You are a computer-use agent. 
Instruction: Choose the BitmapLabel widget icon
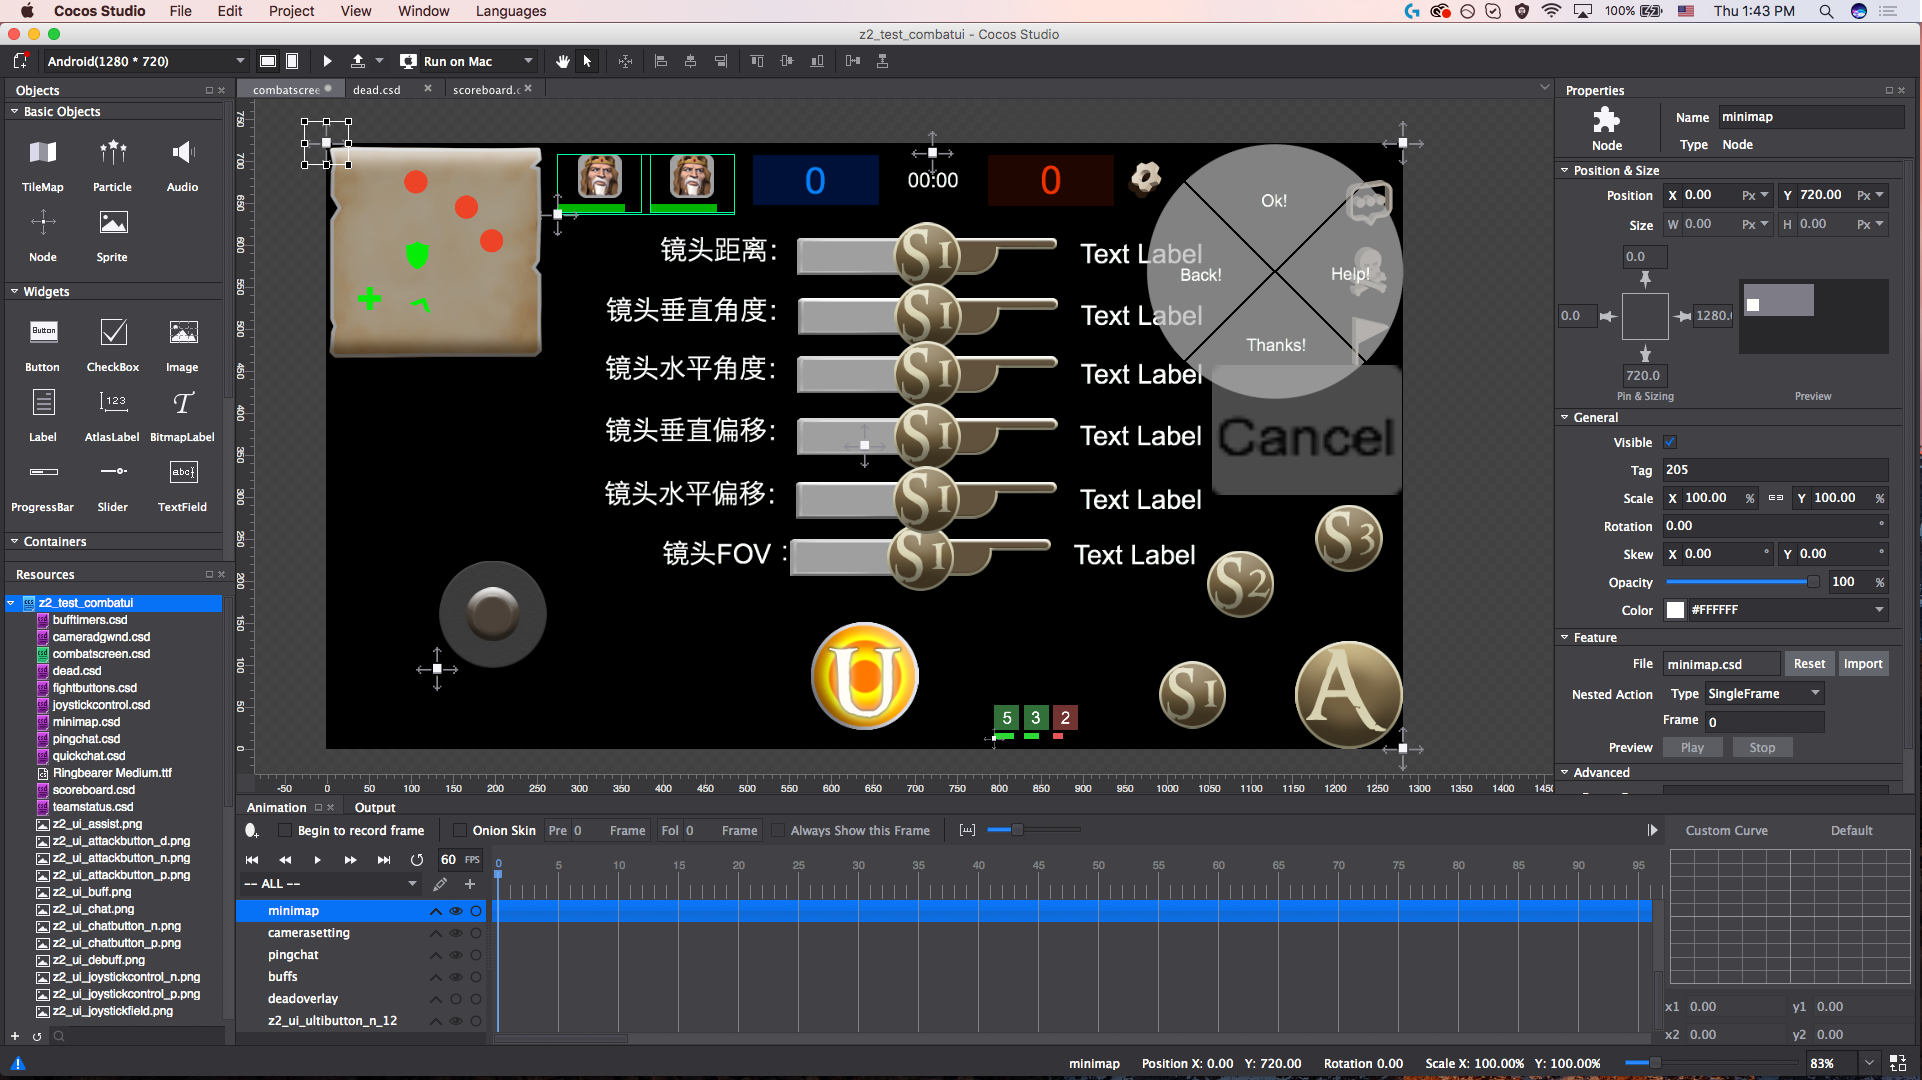tap(182, 403)
